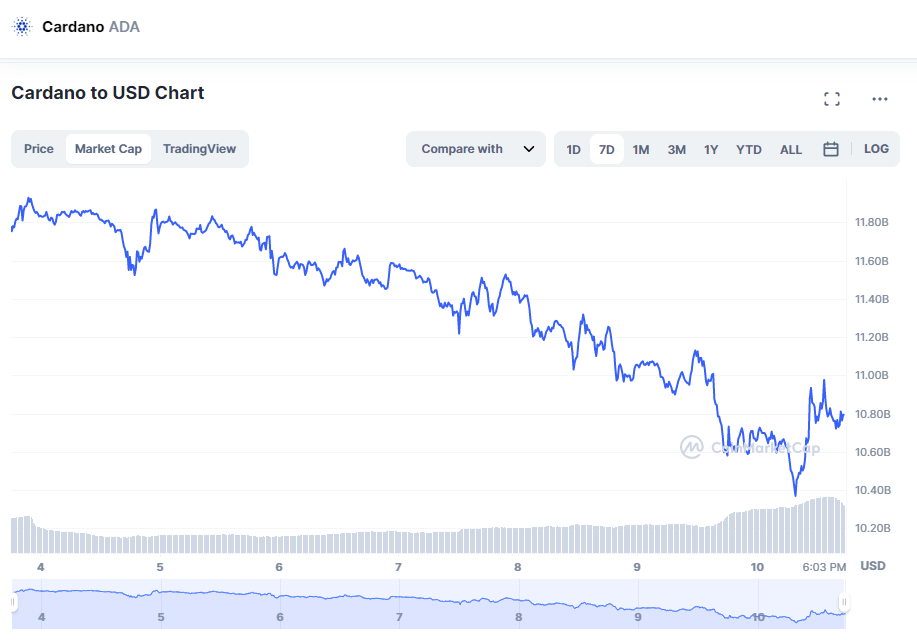Open the TradingView tab
The height and width of the screenshot is (640, 917).
(199, 149)
